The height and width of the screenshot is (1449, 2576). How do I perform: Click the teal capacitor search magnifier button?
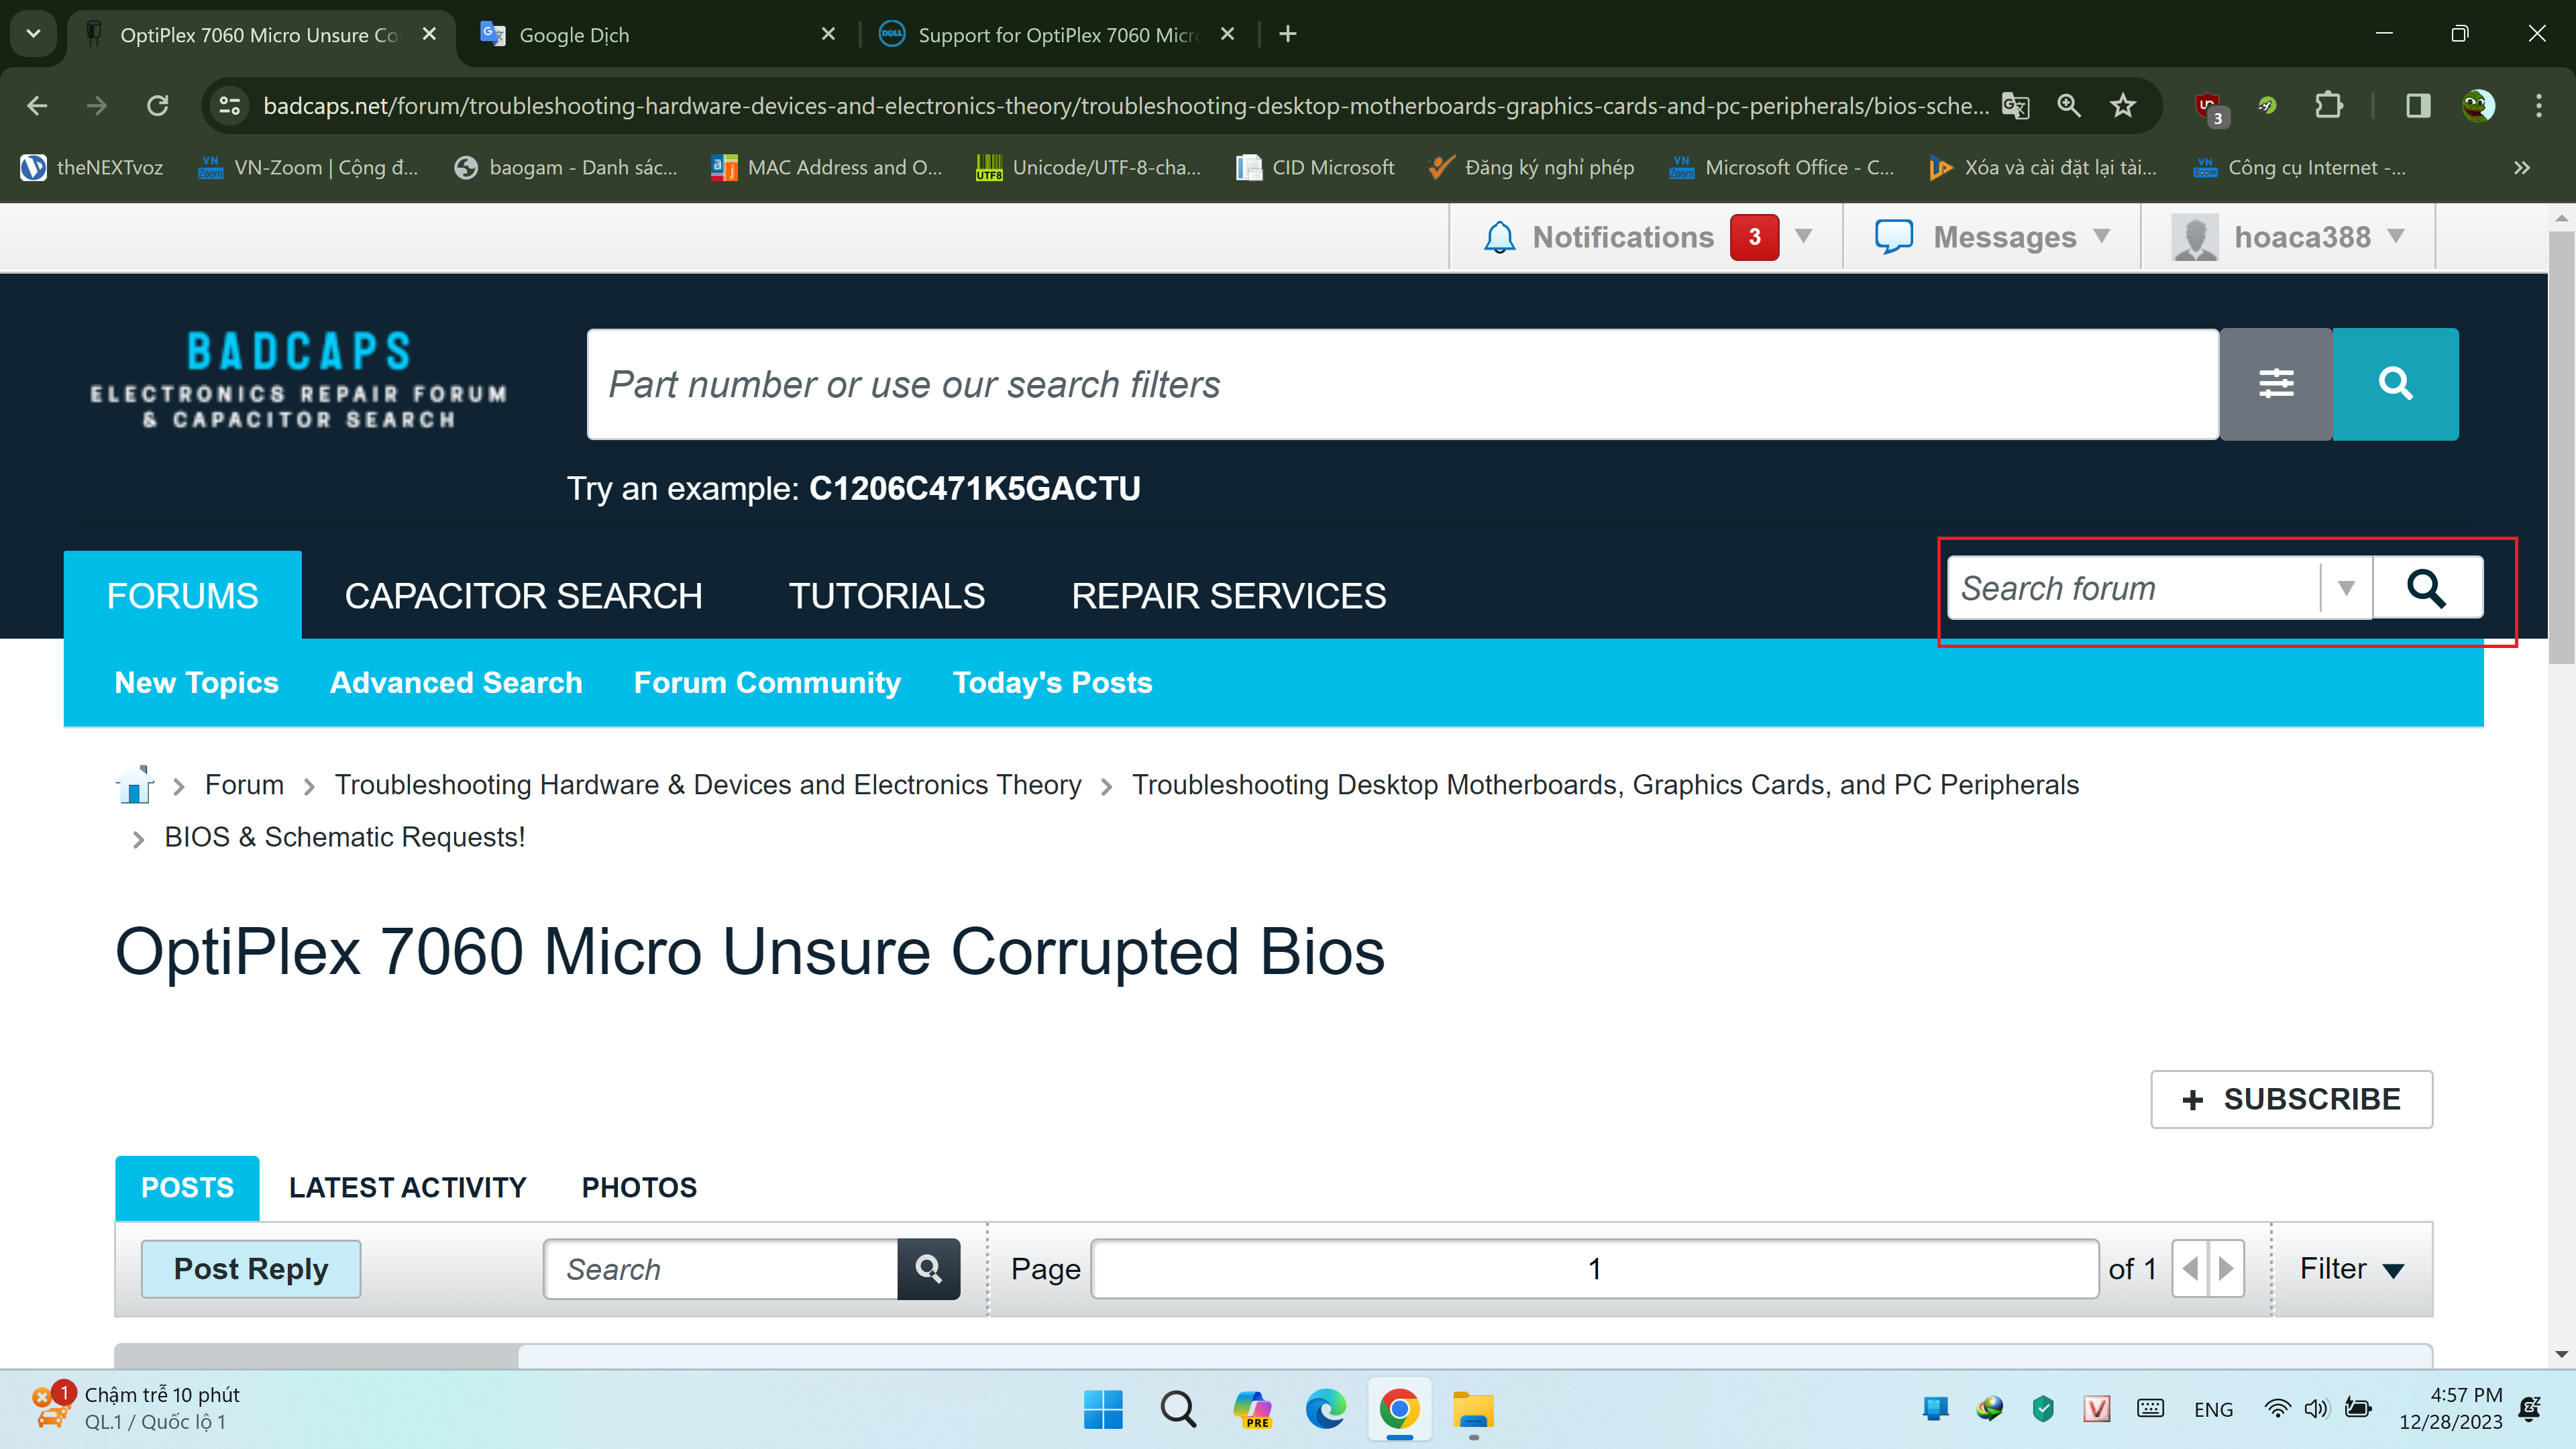point(2395,384)
